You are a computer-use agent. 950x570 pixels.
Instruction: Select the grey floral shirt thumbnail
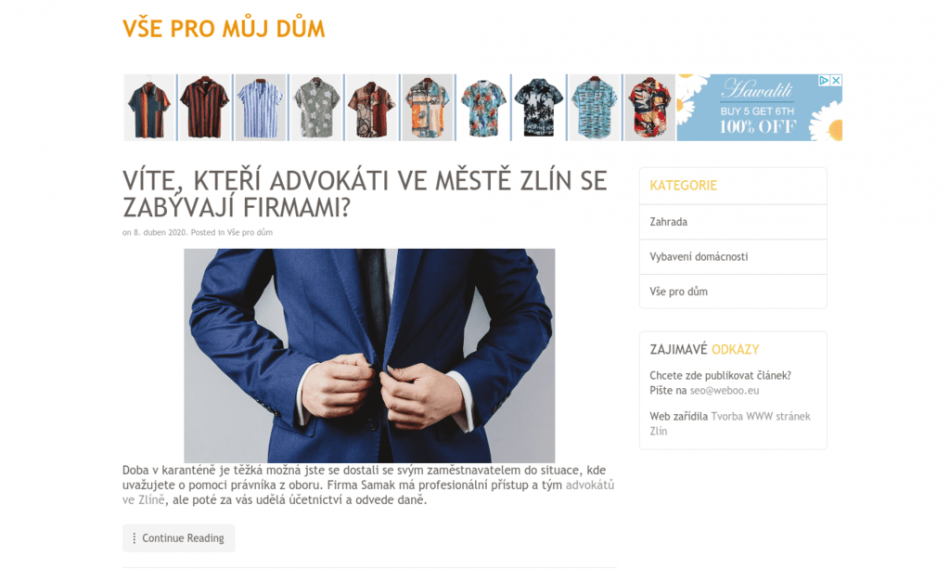(x=316, y=108)
